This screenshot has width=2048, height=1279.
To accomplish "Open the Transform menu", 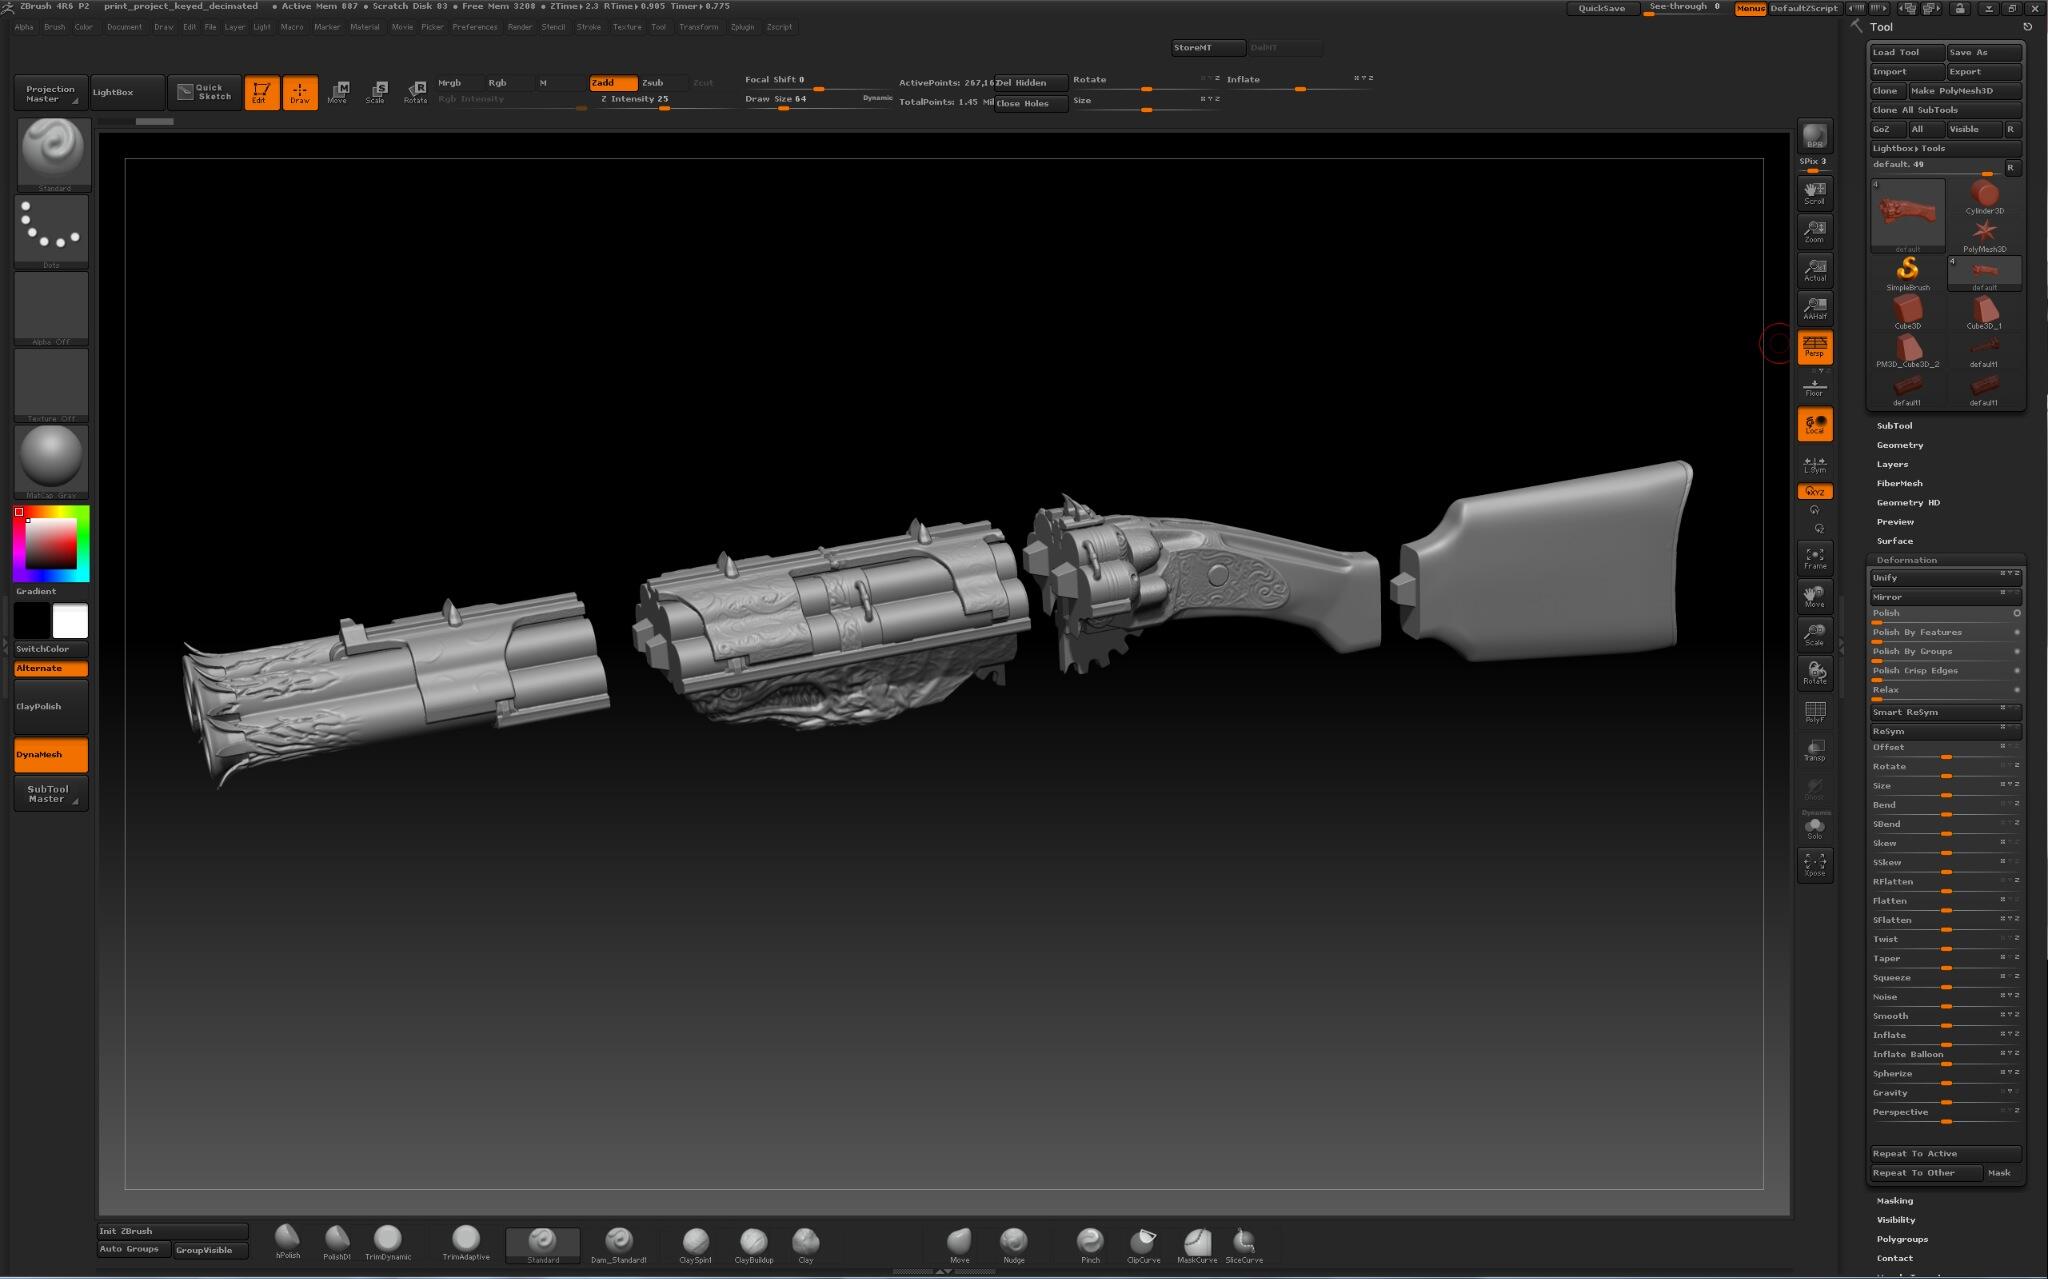I will (x=698, y=27).
